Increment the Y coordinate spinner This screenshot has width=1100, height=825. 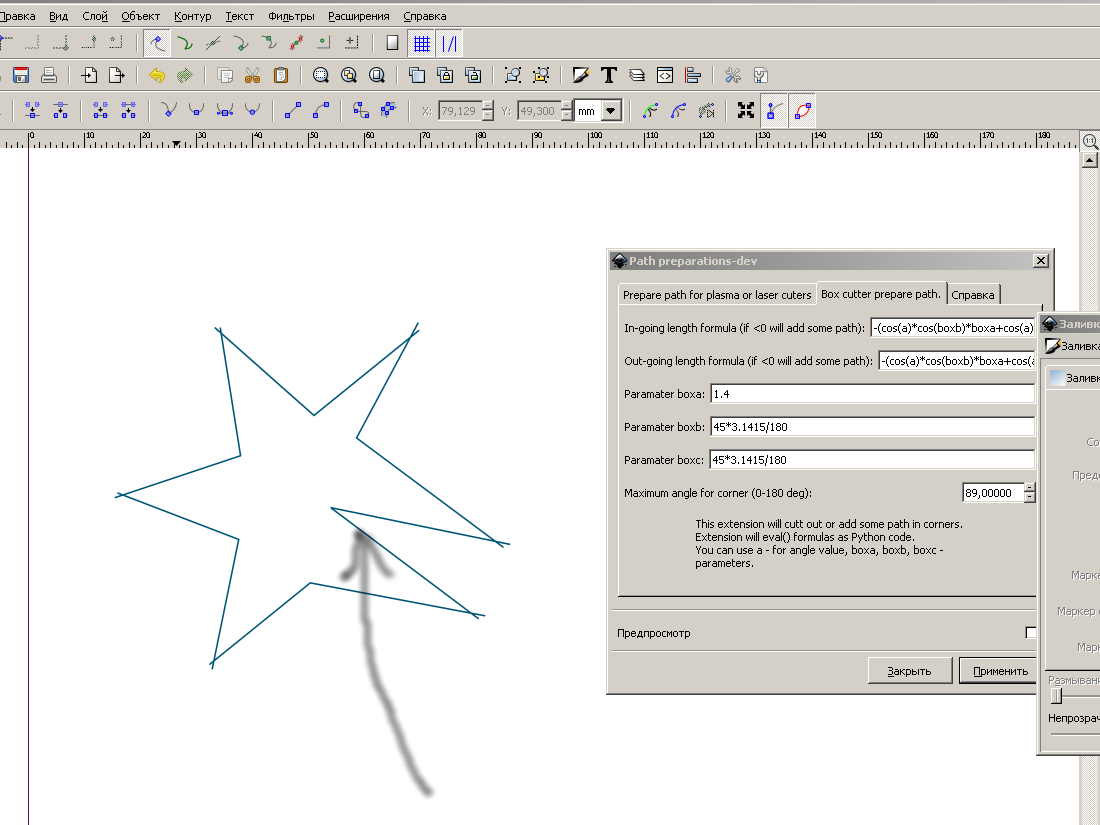(x=567, y=106)
